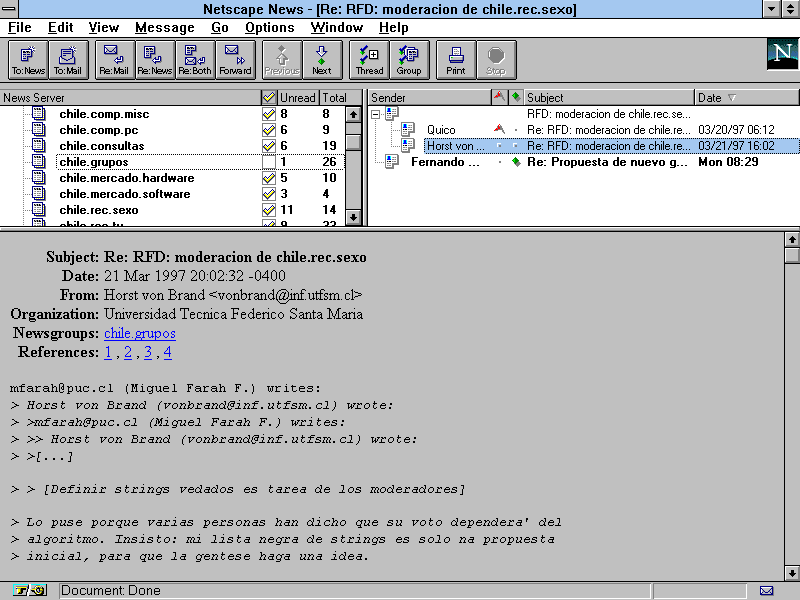
Task: Click the message icon next to Quico
Action: click(x=407, y=130)
